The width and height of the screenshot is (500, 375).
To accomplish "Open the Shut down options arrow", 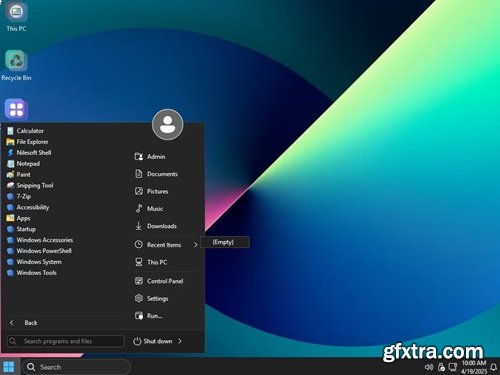I will click(180, 341).
